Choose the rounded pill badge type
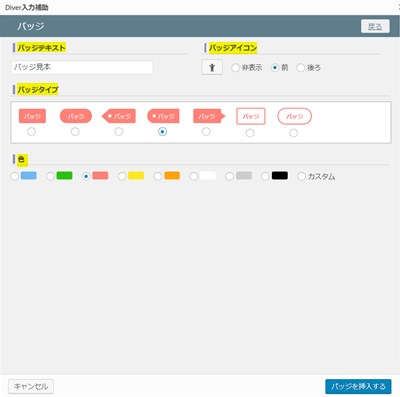 coord(75,132)
